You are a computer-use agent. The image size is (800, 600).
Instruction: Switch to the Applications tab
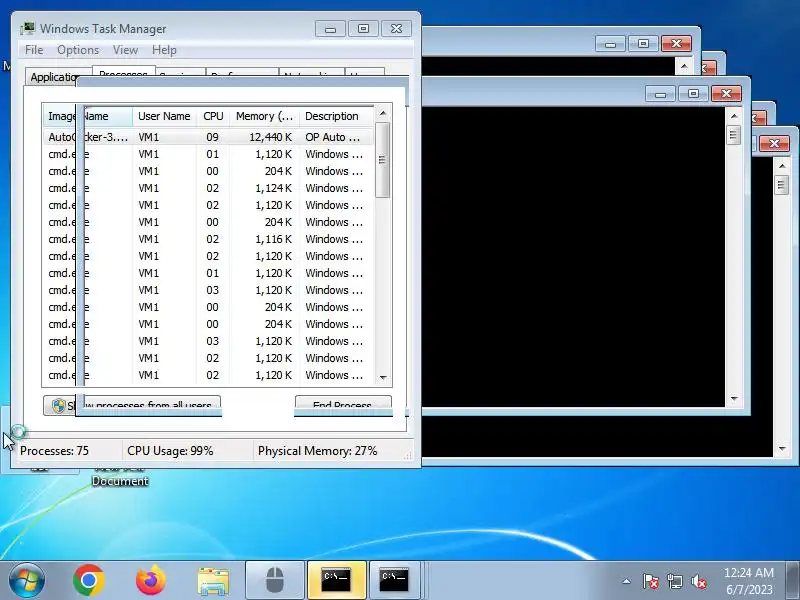pyautogui.click(x=53, y=77)
